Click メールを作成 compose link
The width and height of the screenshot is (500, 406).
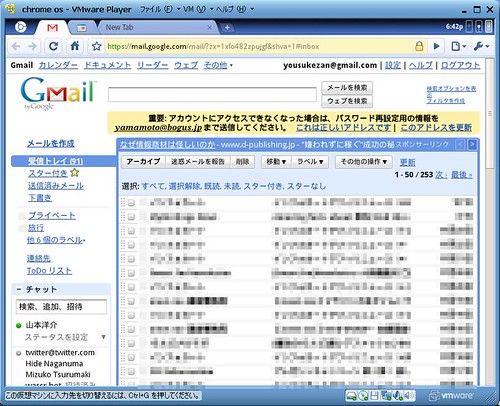pyautogui.click(x=51, y=144)
